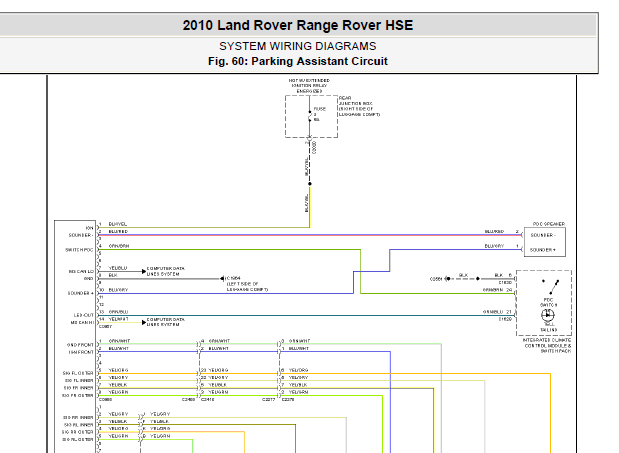Click the 'YEL/WHT' wire label at pin 14
This screenshot has height=453, width=619.
click(118, 319)
